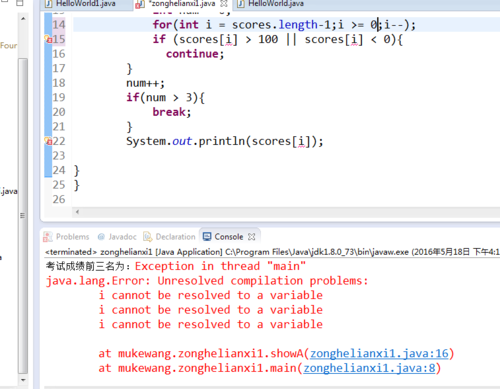This screenshot has height=389, width=500.
Task: Click the left panel scrollbar up arrow
Action: tap(23, 19)
